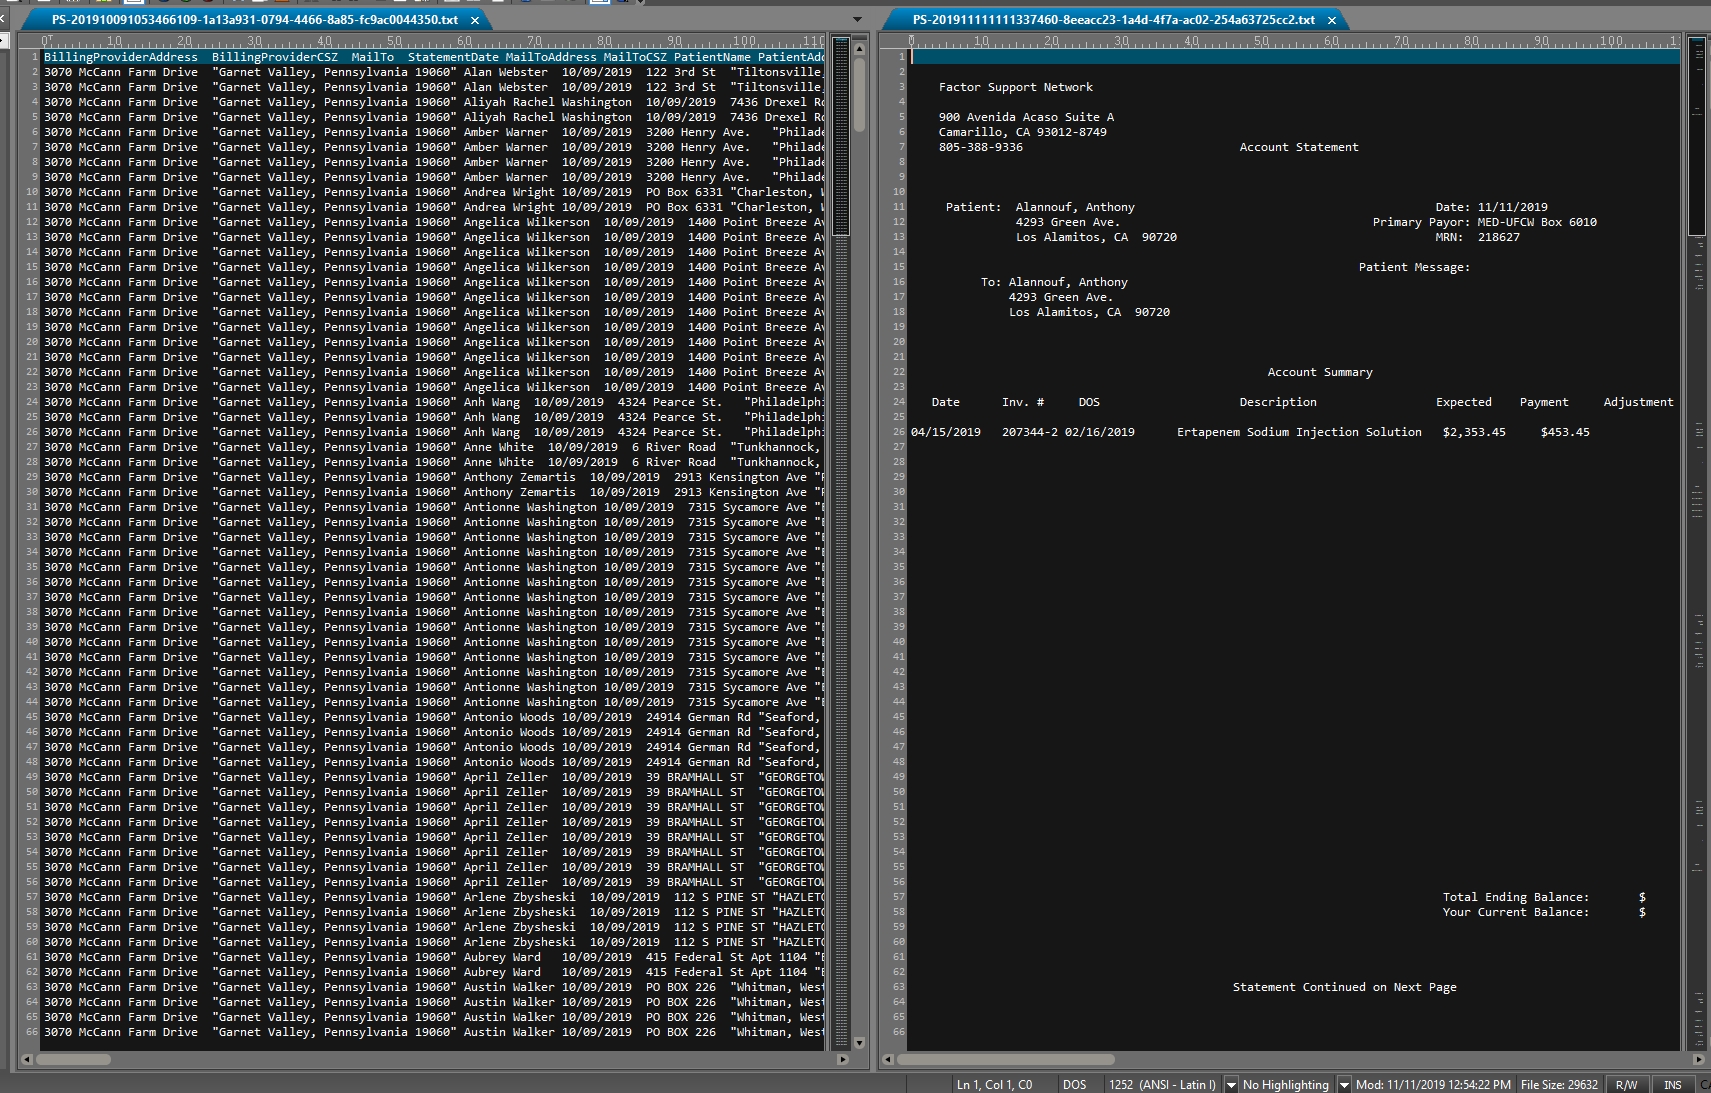Click 'Total Ending Balance:' label
Viewport: 1711px width, 1093px height.
(x=1516, y=897)
